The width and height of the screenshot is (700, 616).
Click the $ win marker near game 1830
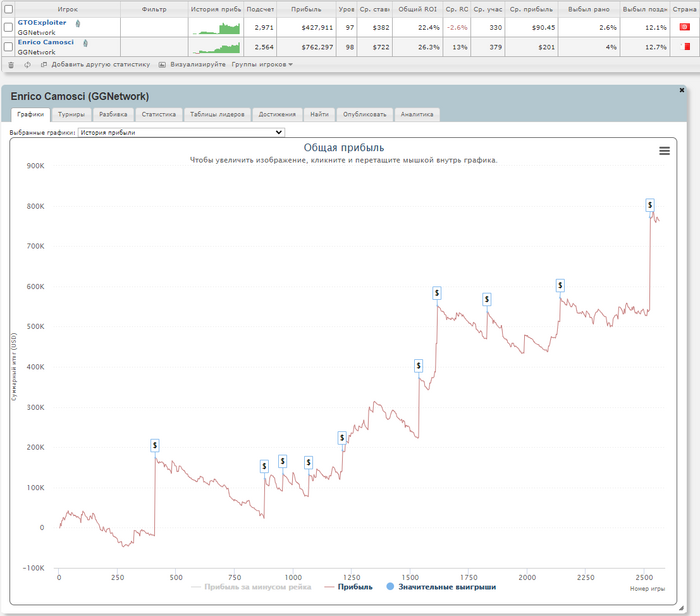click(x=487, y=299)
